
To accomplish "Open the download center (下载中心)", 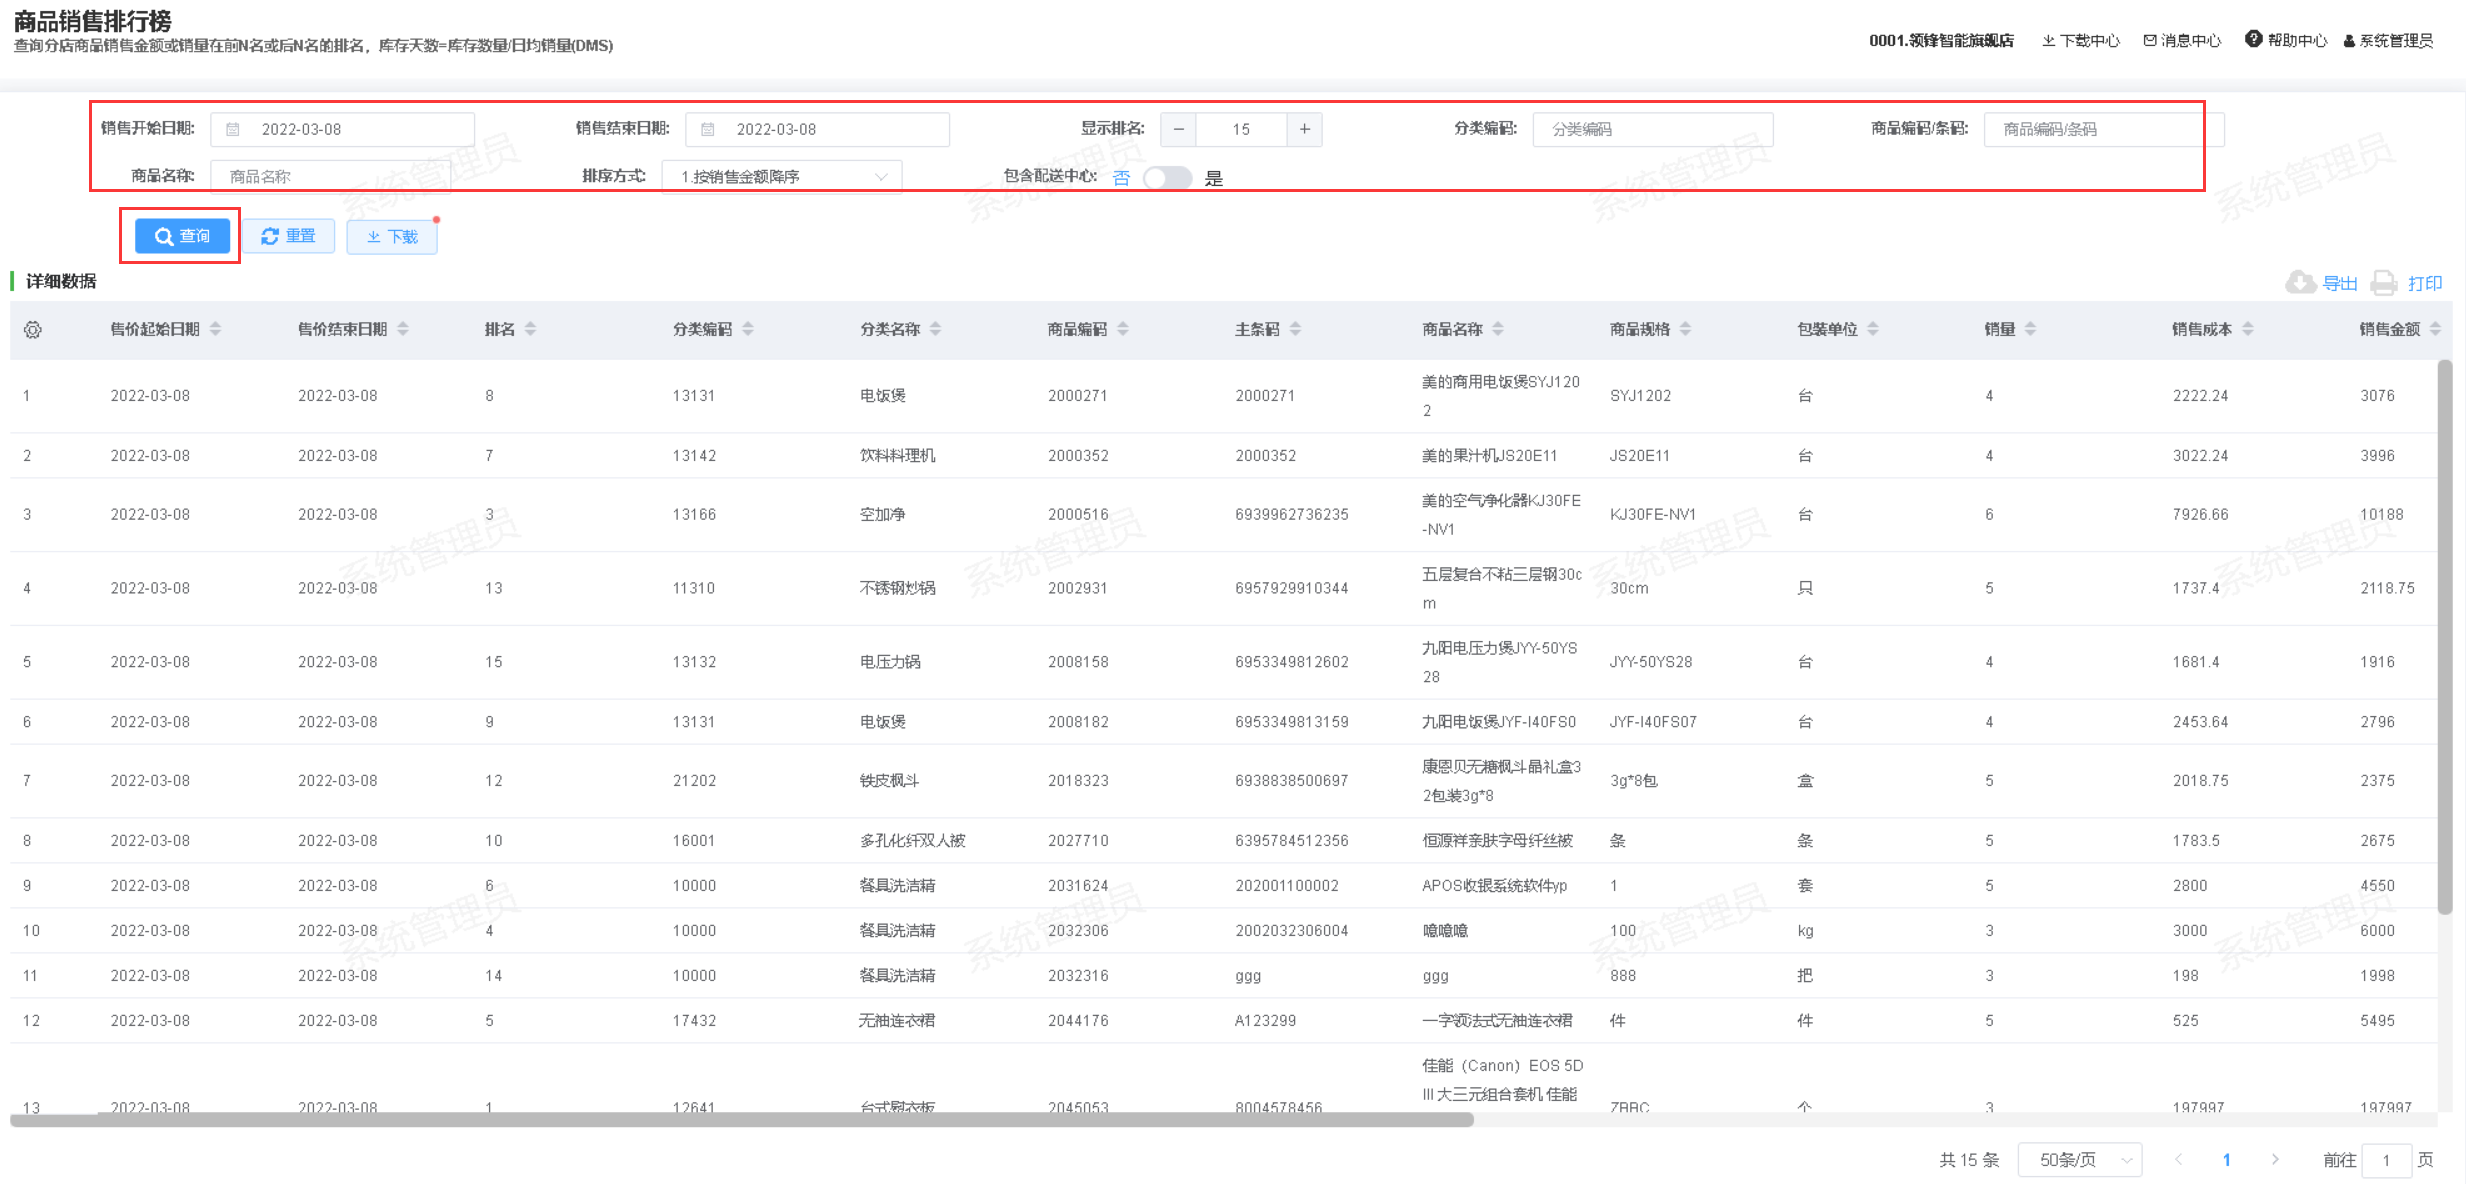I will [x=2081, y=40].
